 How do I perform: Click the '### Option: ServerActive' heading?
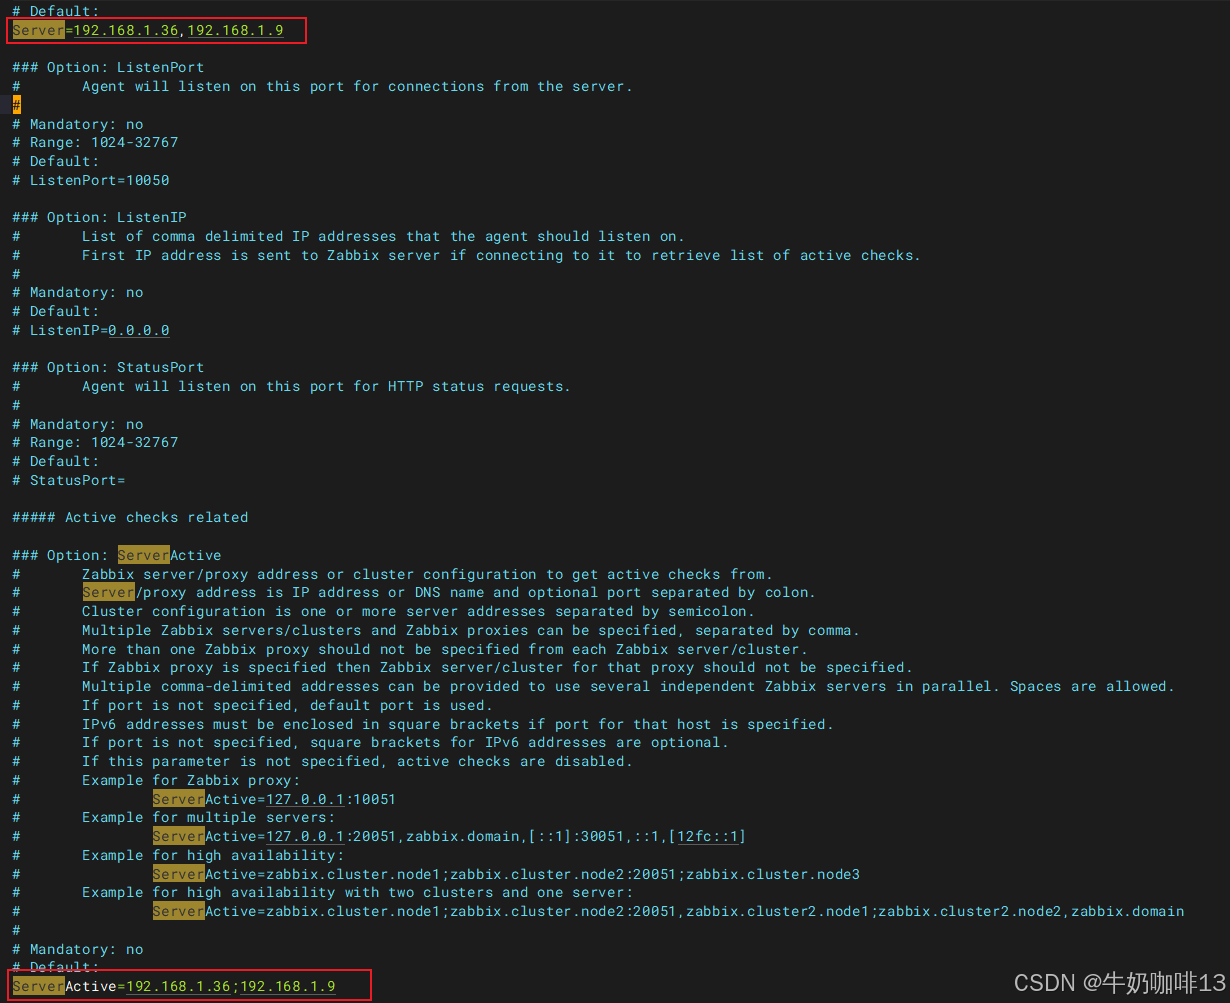(x=117, y=555)
